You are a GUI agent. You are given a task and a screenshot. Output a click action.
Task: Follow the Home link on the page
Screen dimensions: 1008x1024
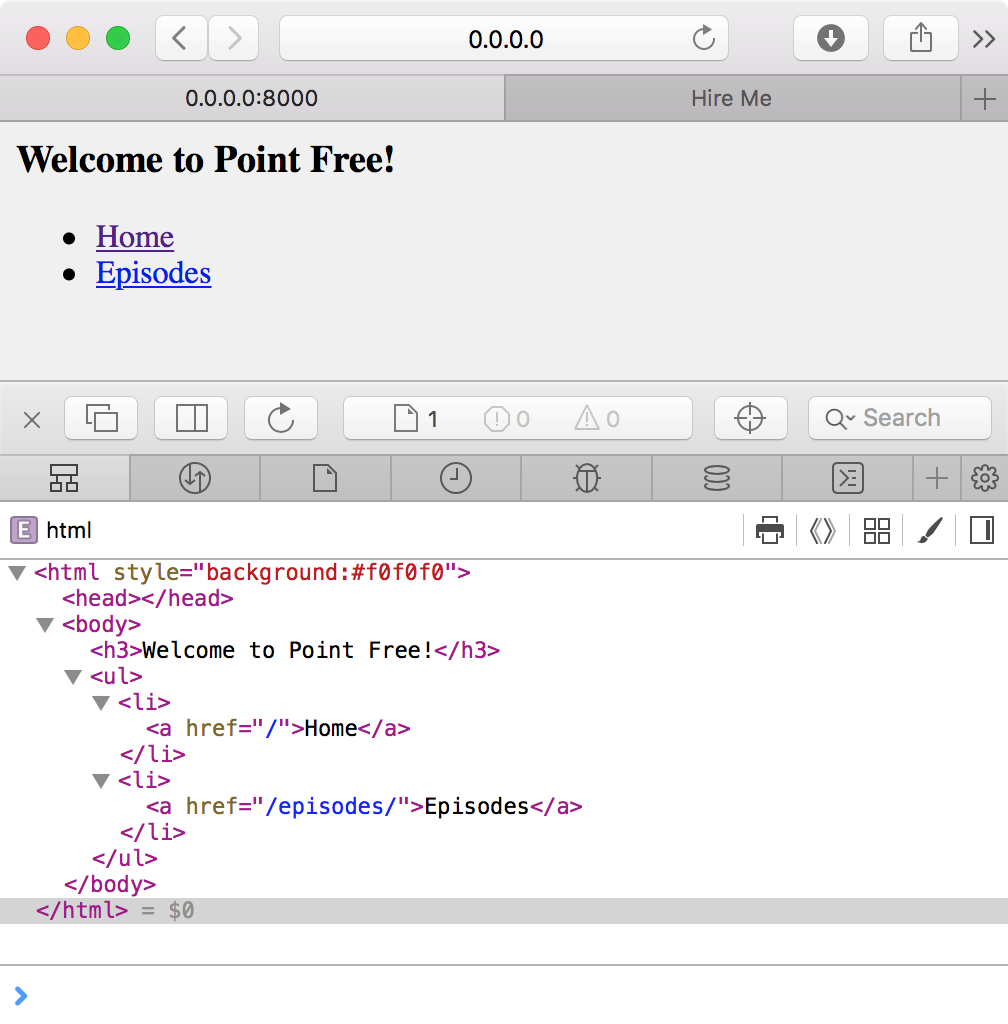tap(135, 236)
